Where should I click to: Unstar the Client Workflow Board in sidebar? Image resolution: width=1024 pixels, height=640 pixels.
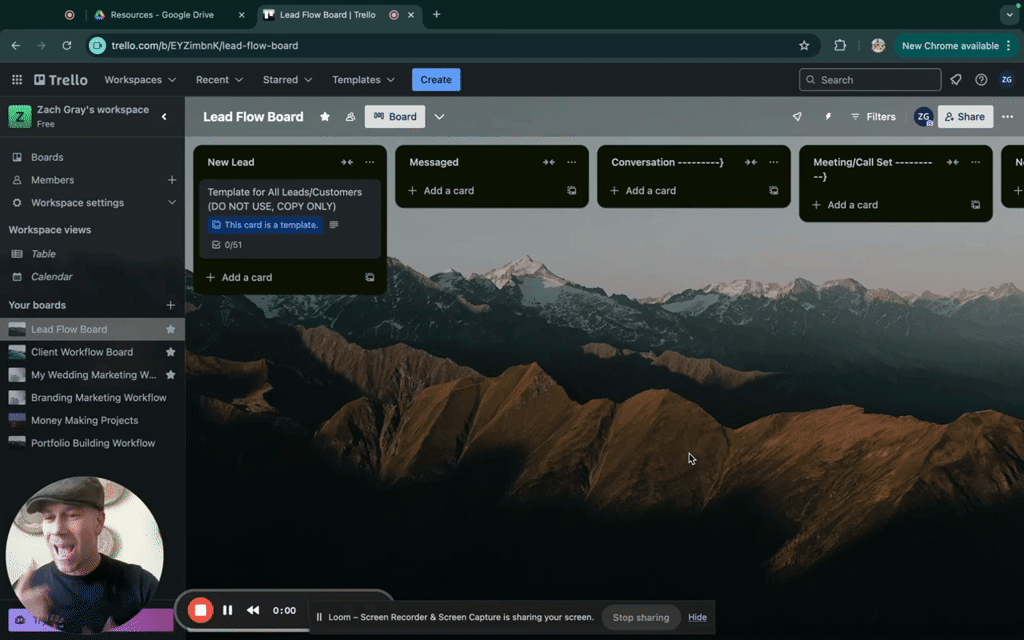[x=171, y=352]
